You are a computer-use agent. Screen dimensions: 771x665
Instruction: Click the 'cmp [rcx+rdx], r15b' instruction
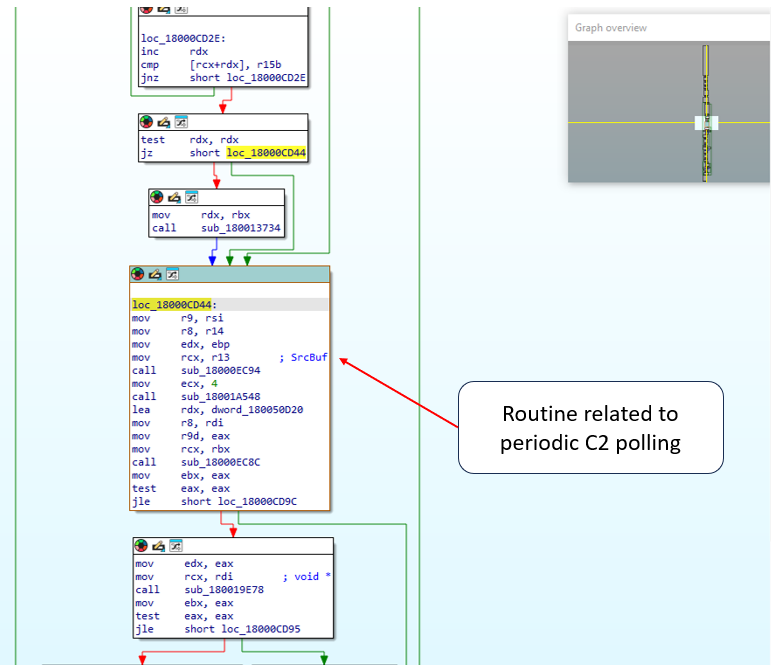click(x=211, y=64)
